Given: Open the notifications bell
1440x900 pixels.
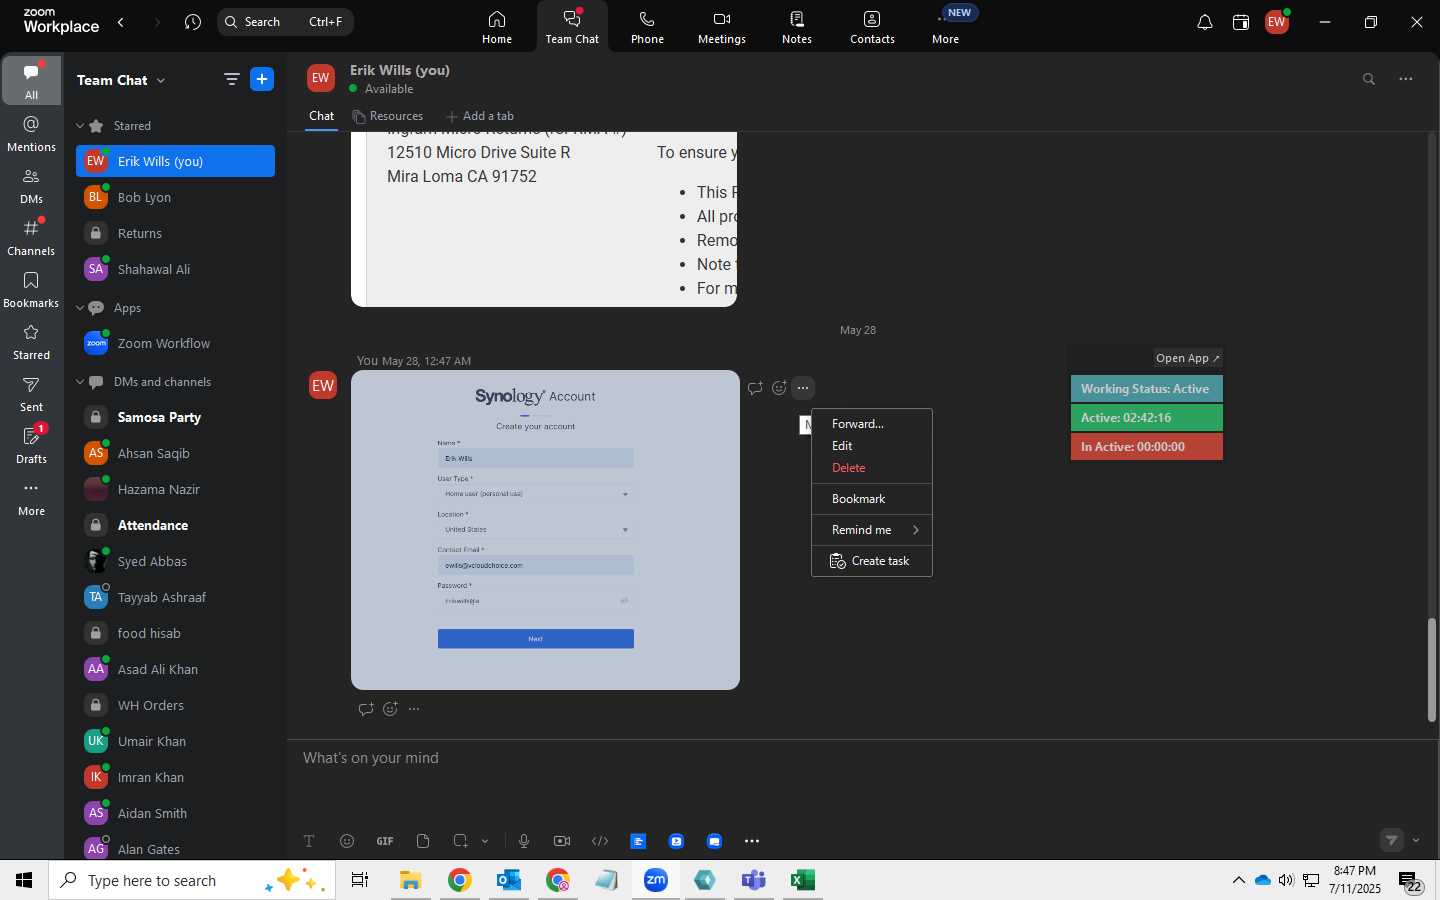Looking at the screenshot, I should point(1205,22).
